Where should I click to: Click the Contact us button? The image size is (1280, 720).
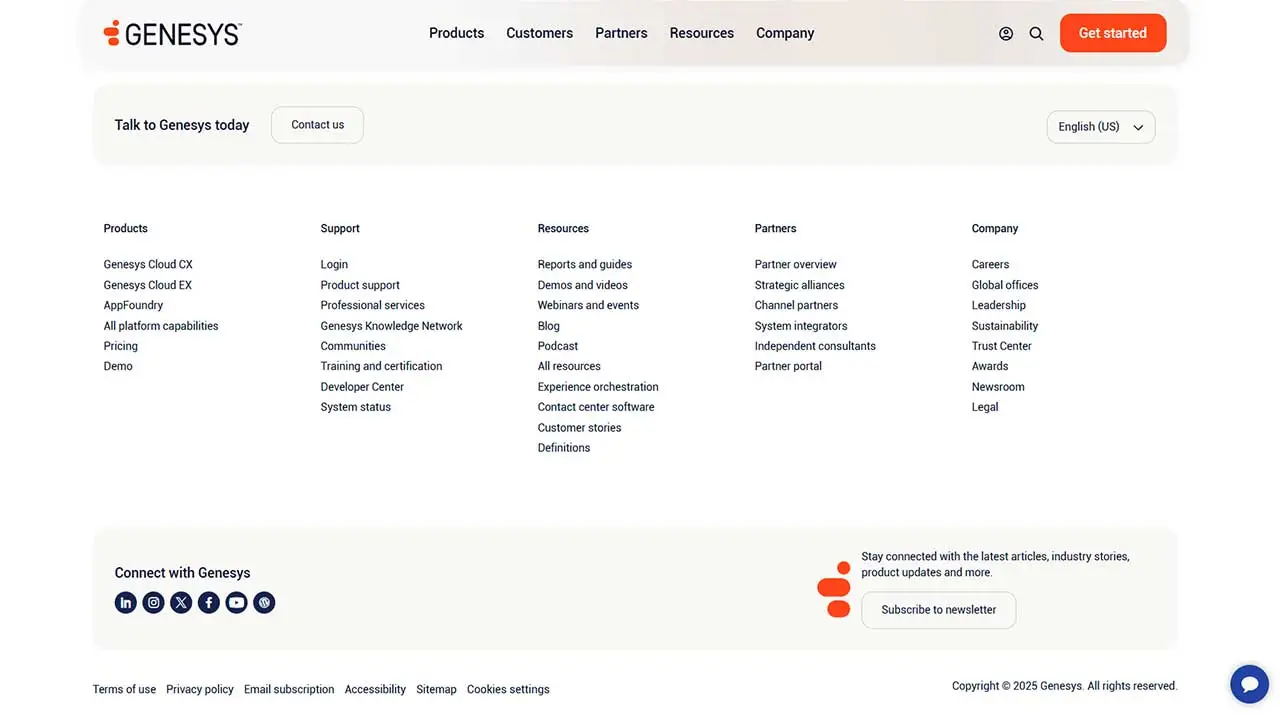coord(317,125)
